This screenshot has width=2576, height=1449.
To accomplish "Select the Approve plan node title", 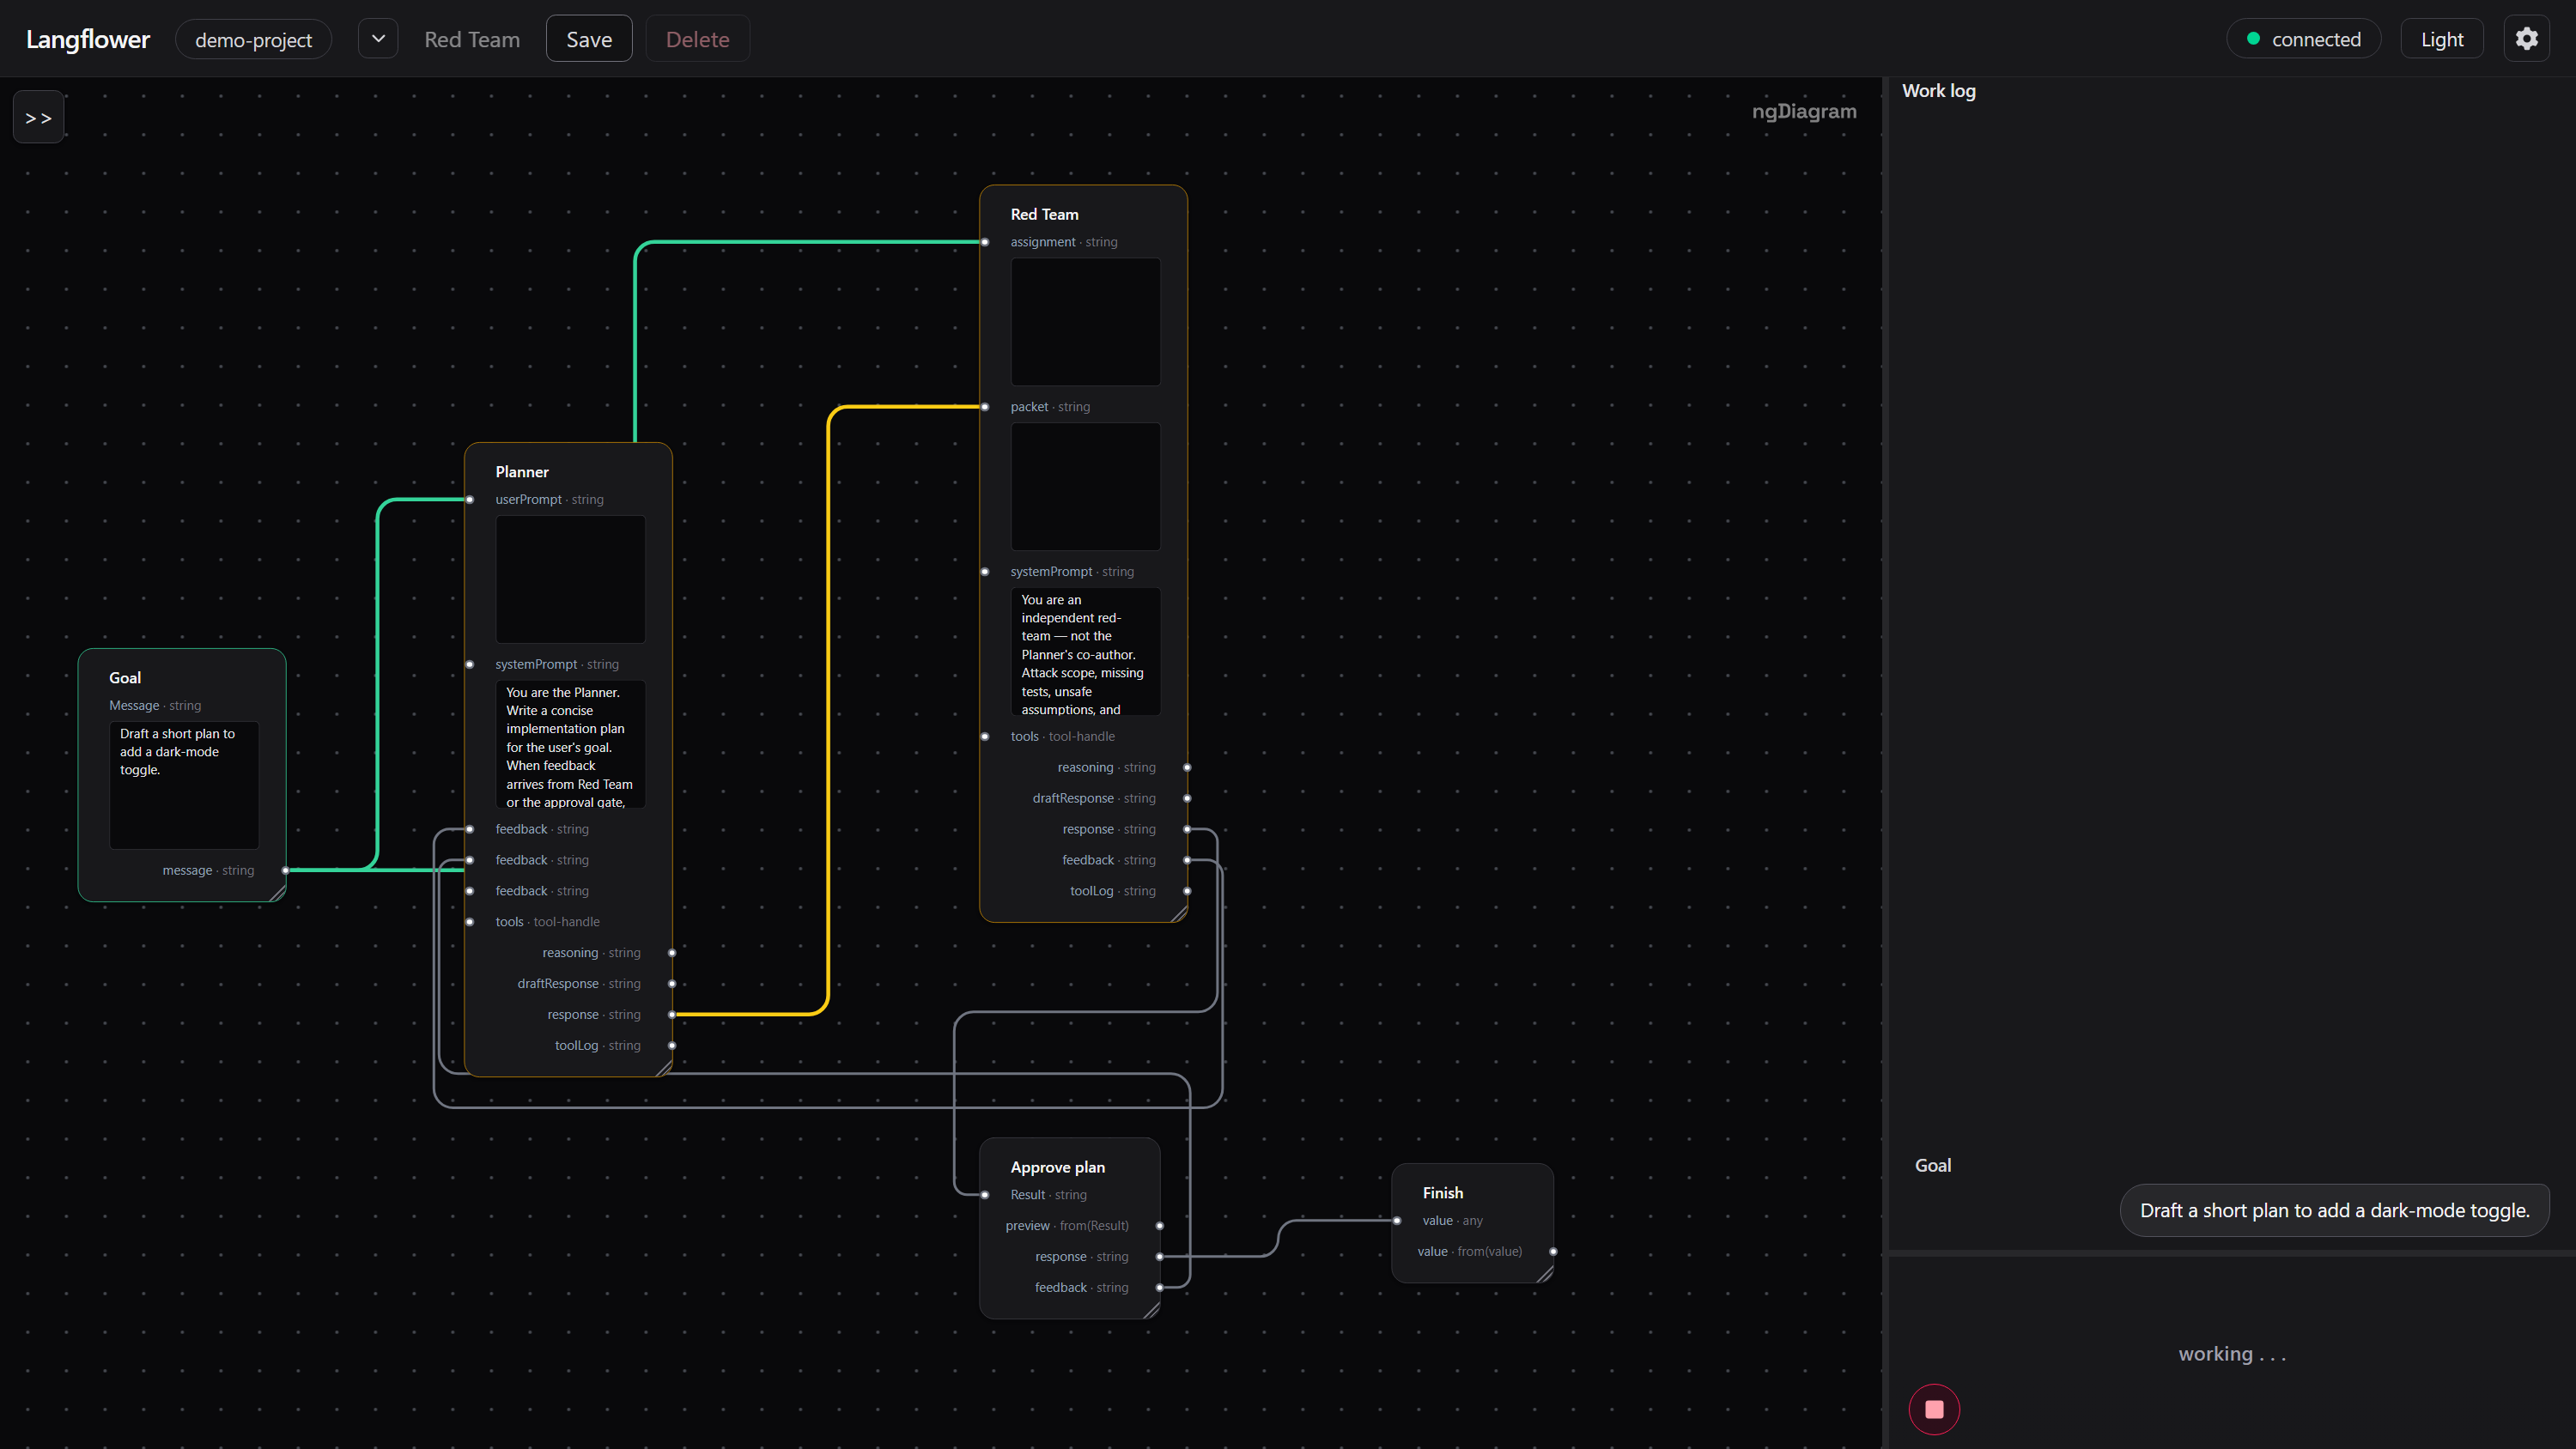I will pyautogui.click(x=1057, y=1167).
